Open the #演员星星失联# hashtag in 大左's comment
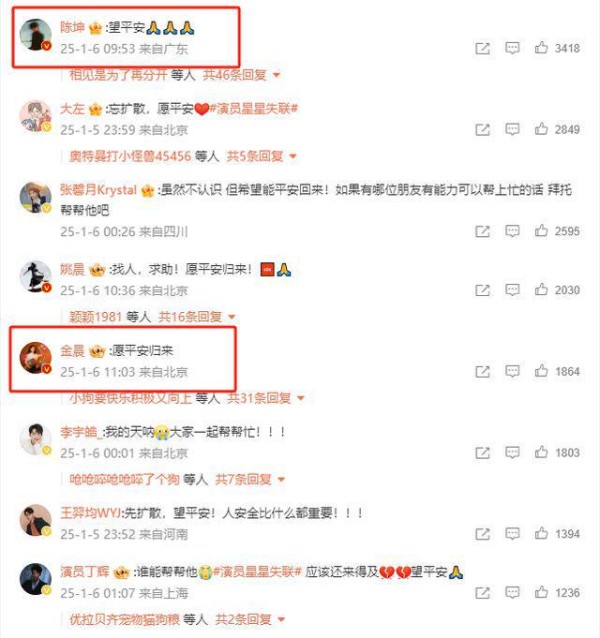 [253, 109]
